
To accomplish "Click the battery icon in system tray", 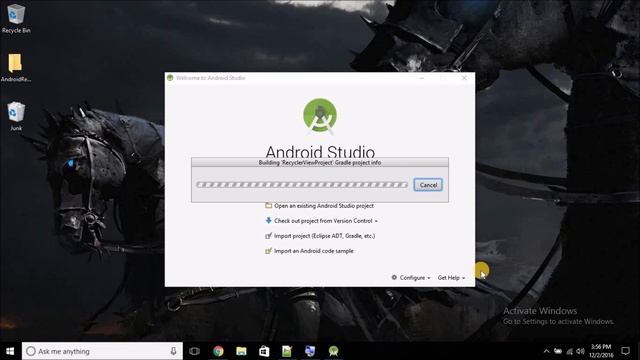I will (x=558, y=351).
